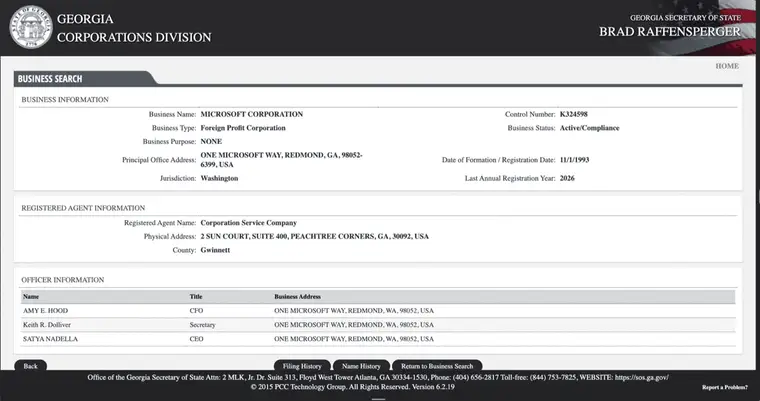The width and height of the screenshot is (760, 401).
Task: Click the REGISTERED AGENT INFORMATION section heading
Action: pos(83,208)
